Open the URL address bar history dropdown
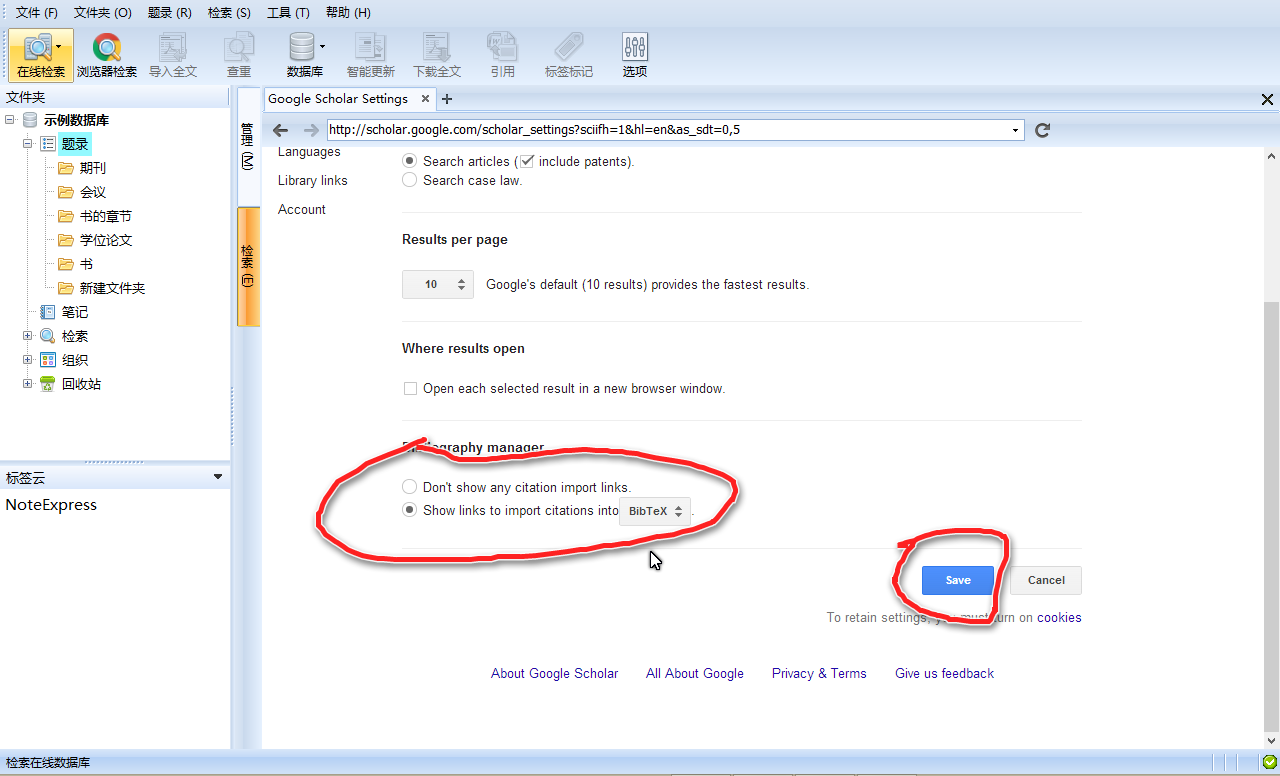The width and height of the screenshot is (1280, 776). [x=1016, y=130]
